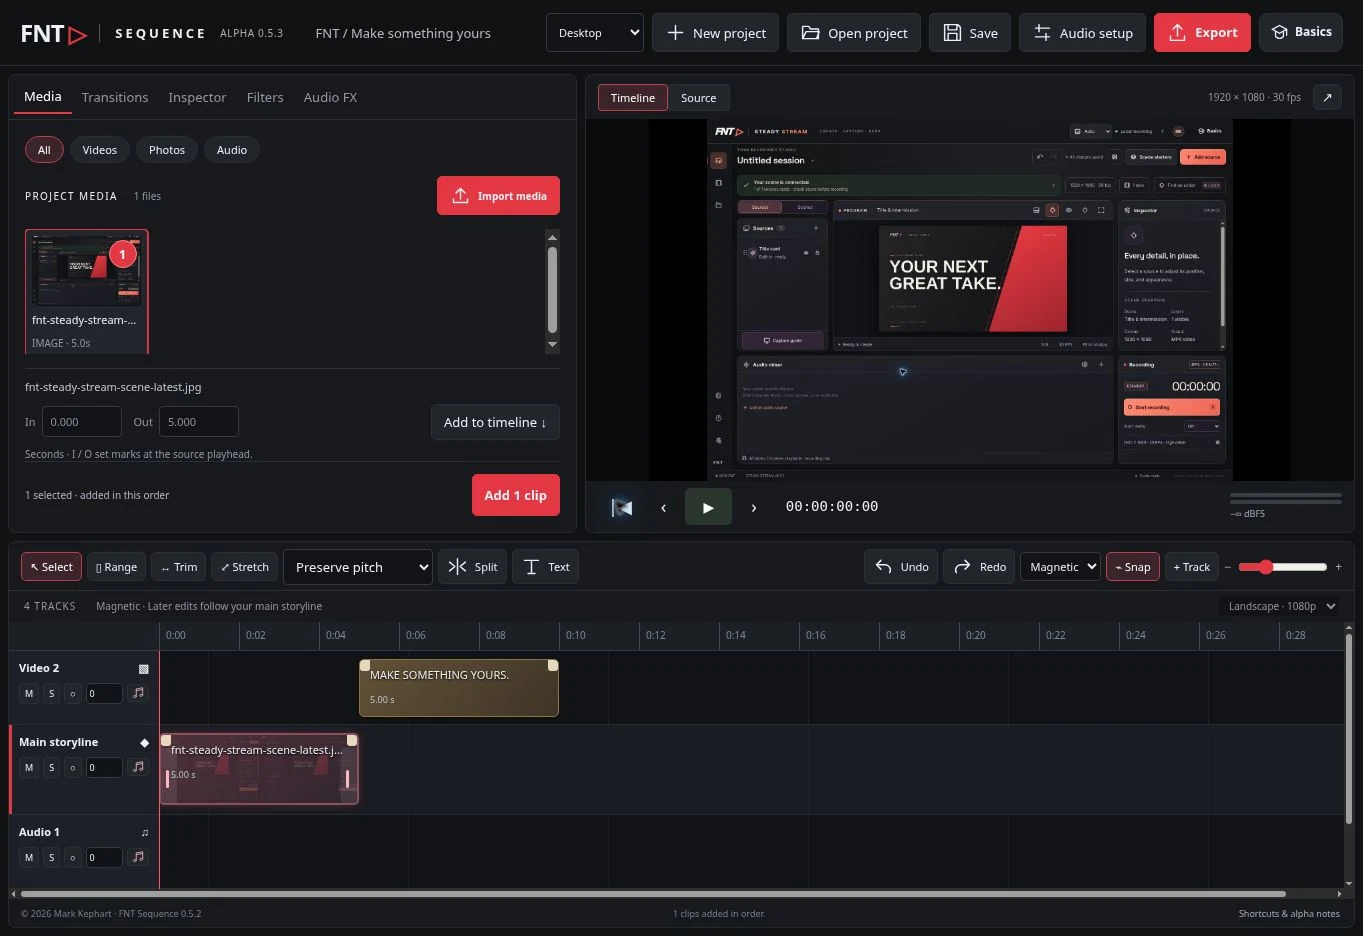This screenshot has width=1363, height=936.
Task: Toggle Snap on the timeline
Action: [x=1132, y=567]
